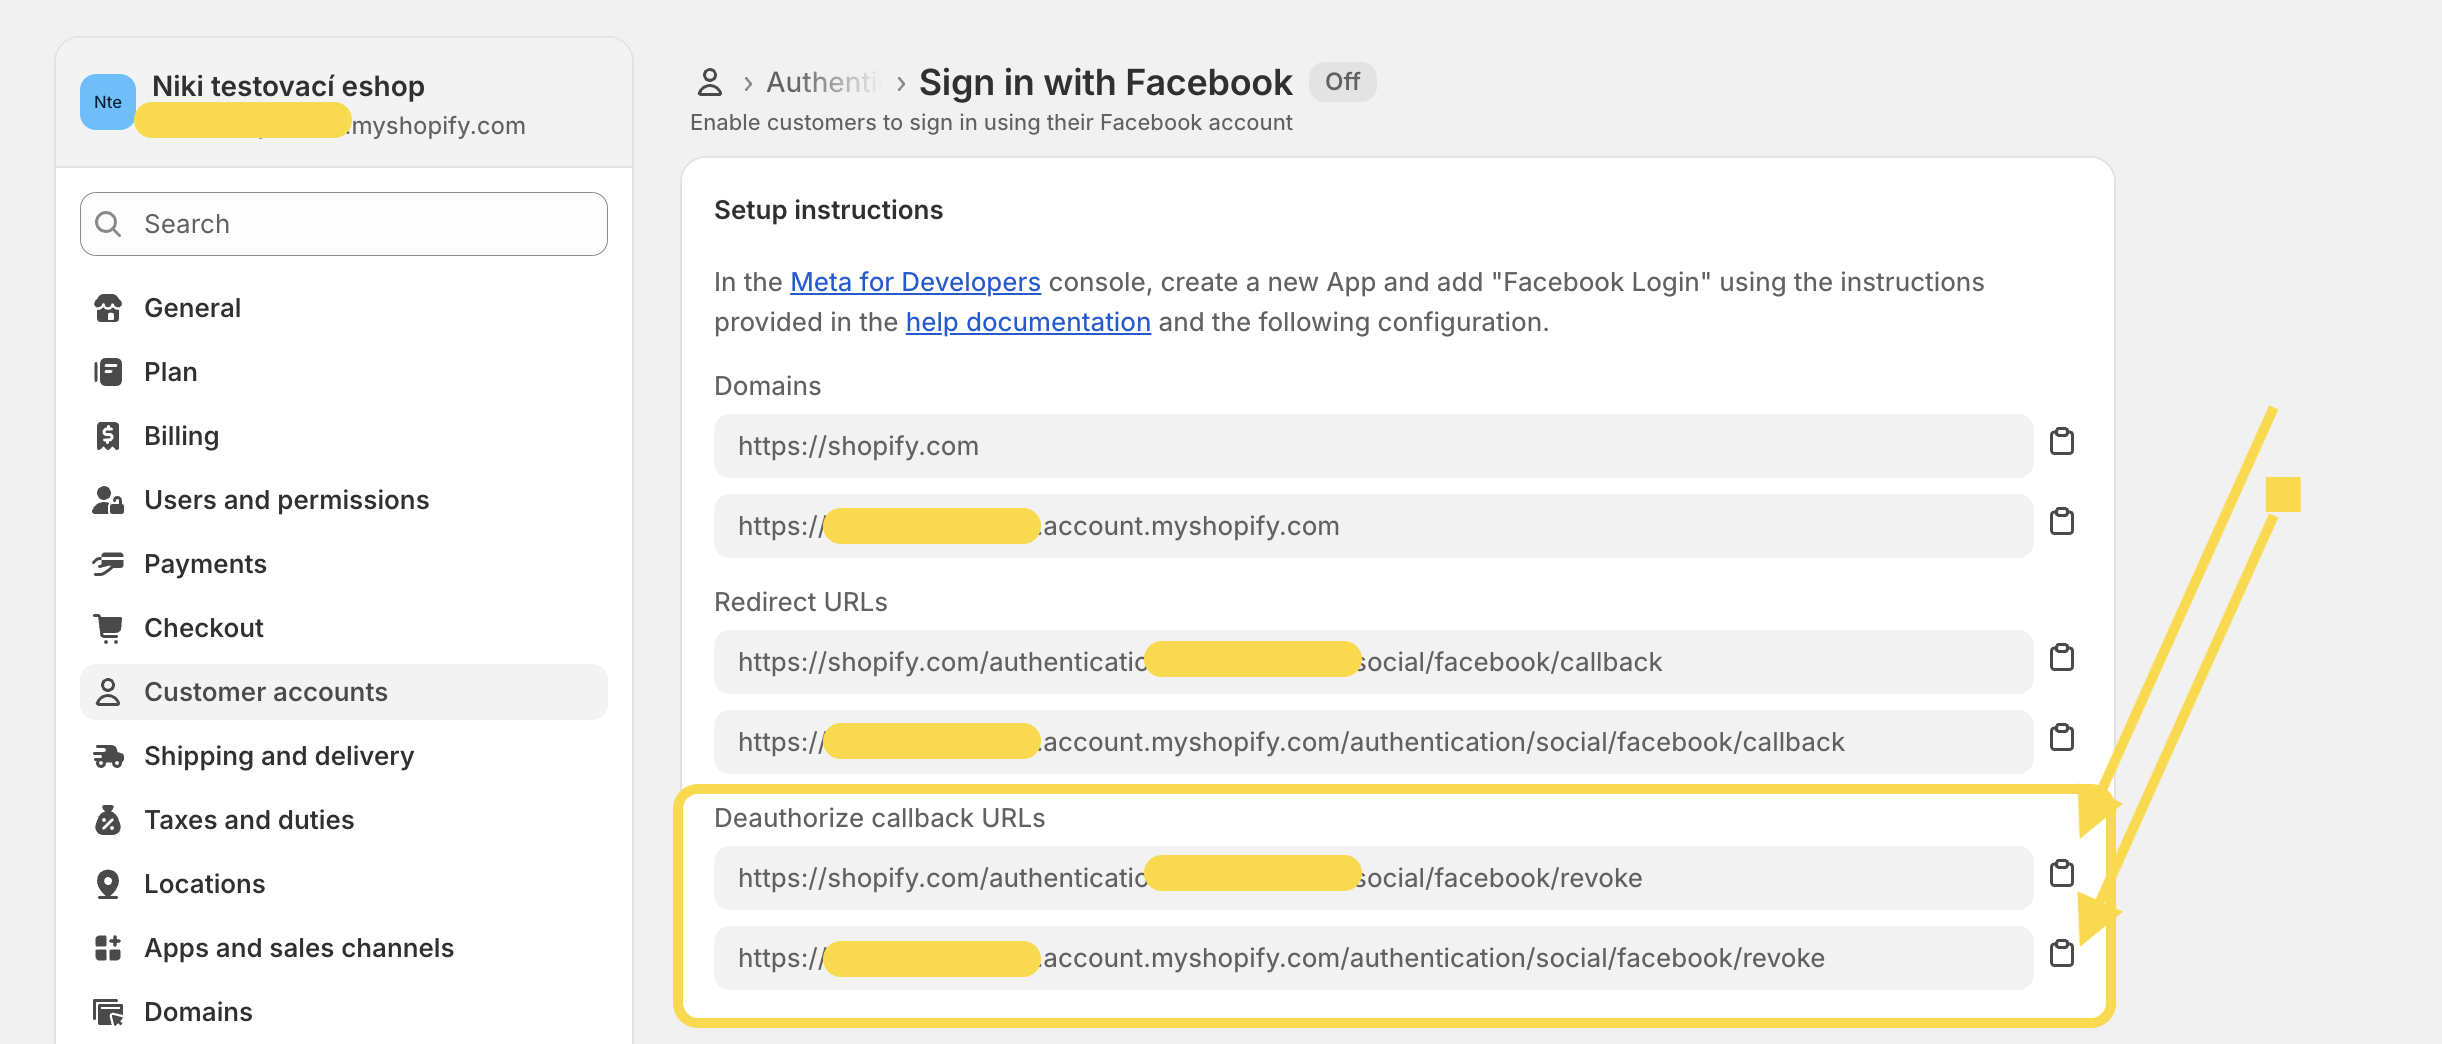Image resolution: width=2442 pixels, height=1044 pixels.
Task: Select Customer accounts in the sidebar
Action: click(266, 691)
